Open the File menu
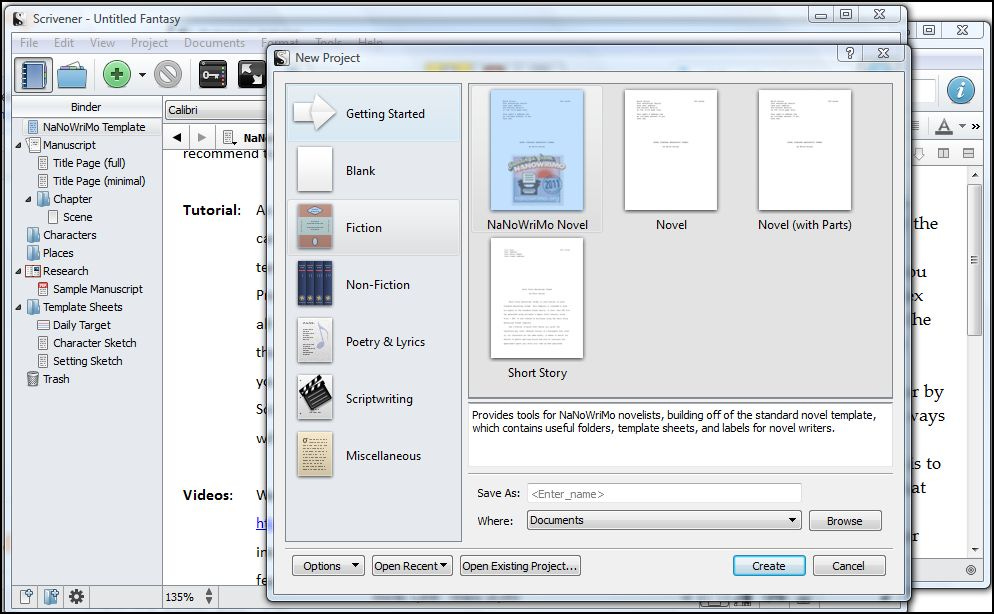Image resolution: width=994 pixels, height=614 pixels. click(29, 42)
